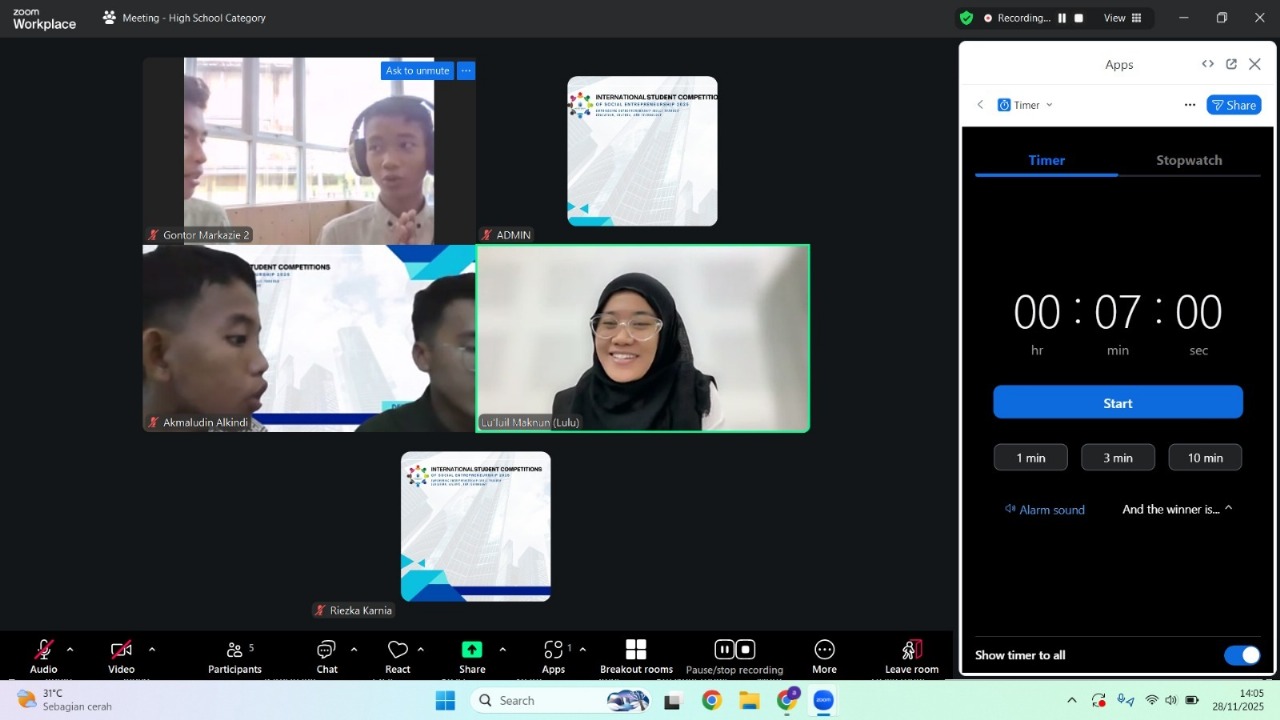
Task: Click the minutes value 07 in timer
Action: click(1117, 313)
